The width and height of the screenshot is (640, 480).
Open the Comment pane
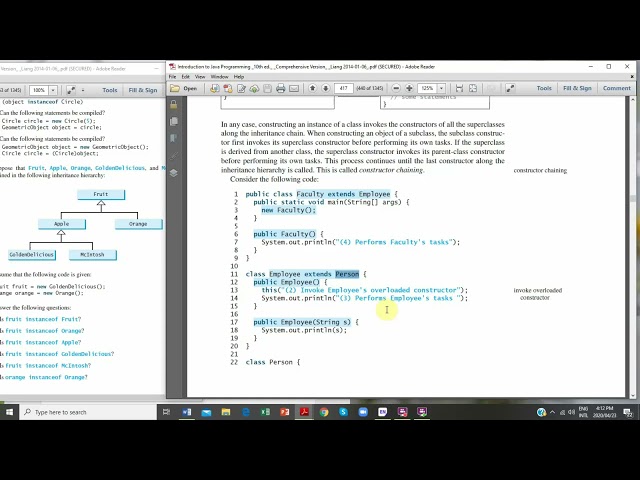[617, 88]
